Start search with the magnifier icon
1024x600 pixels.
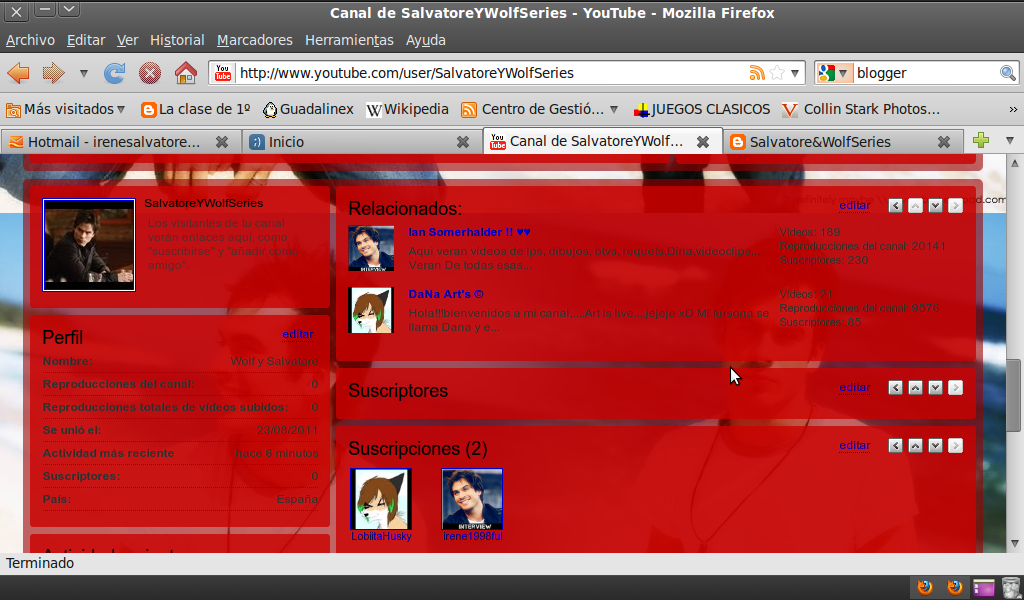click(1008, 72)
